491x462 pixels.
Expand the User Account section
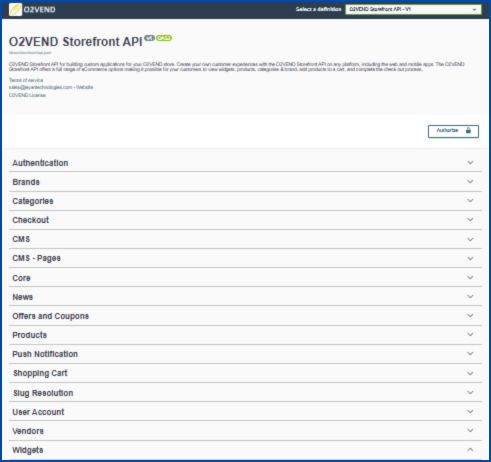(245, 412)
